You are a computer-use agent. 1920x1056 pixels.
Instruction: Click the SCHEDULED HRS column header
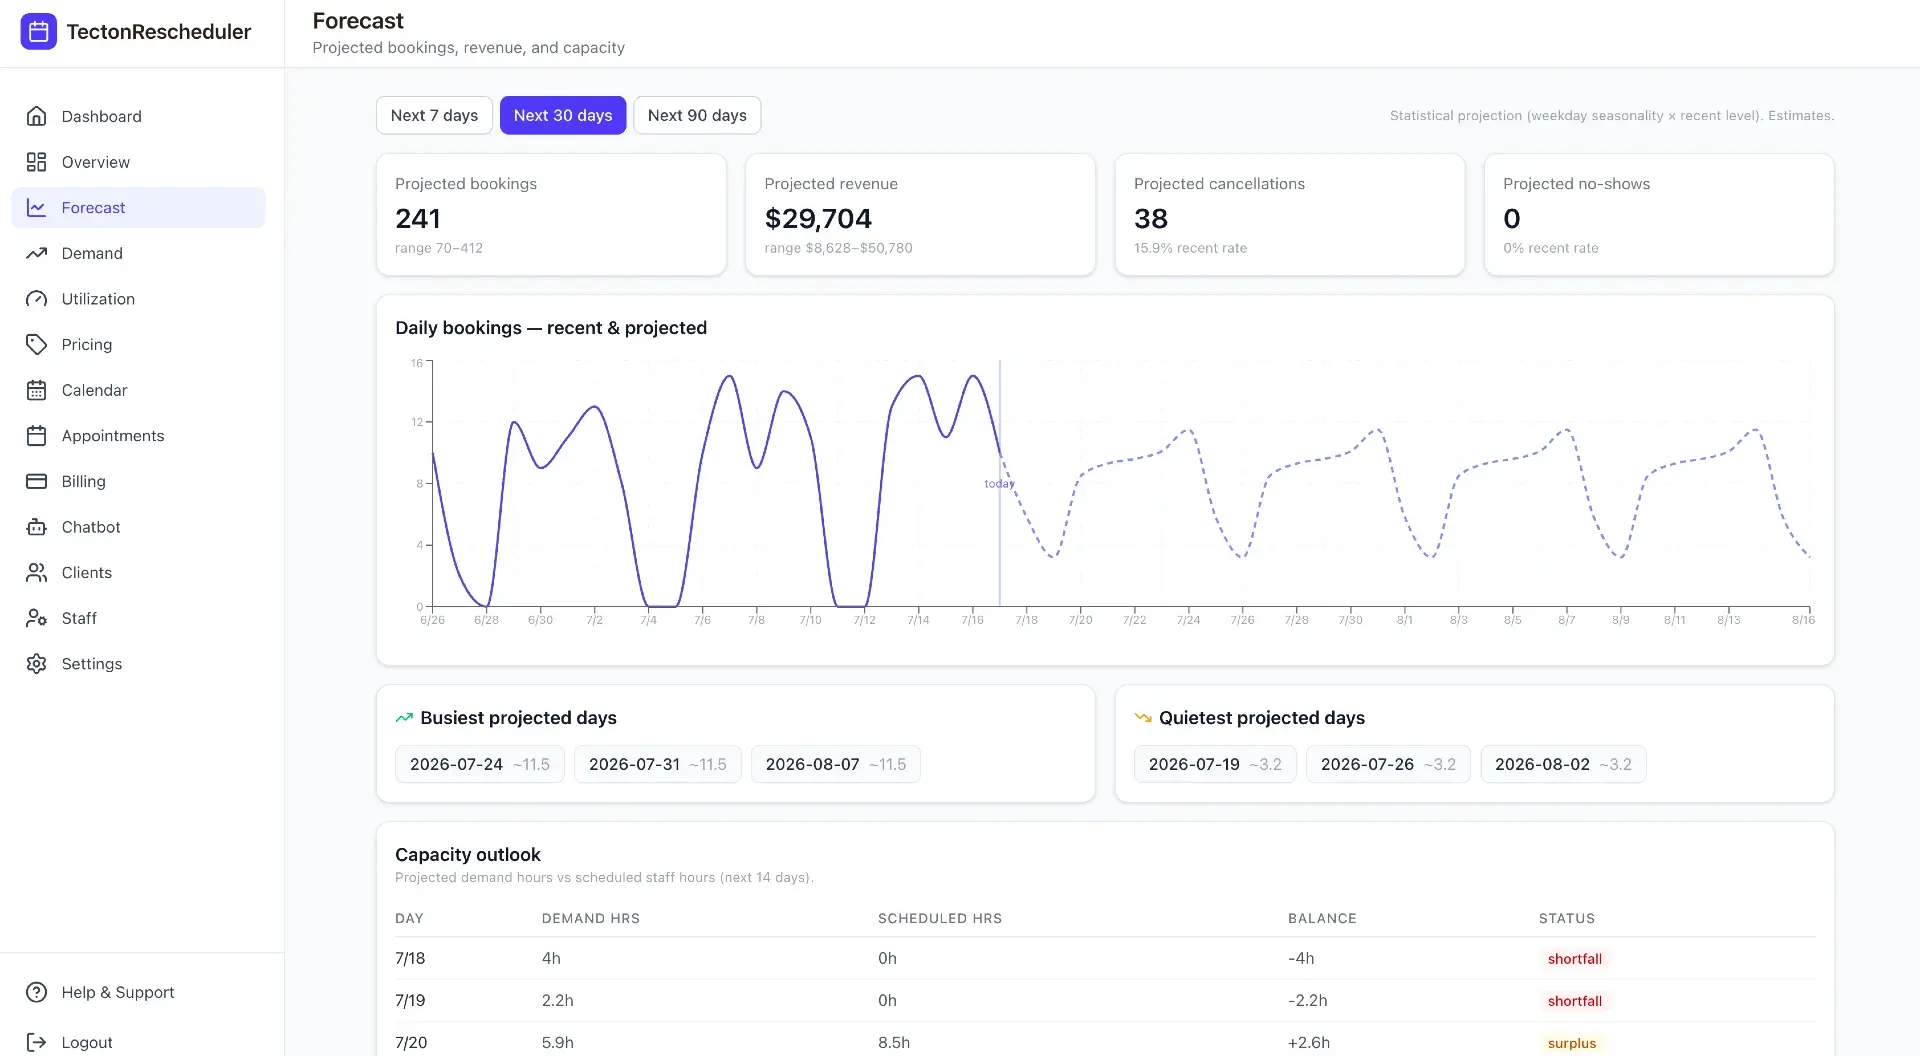click(x=940, y=918)
